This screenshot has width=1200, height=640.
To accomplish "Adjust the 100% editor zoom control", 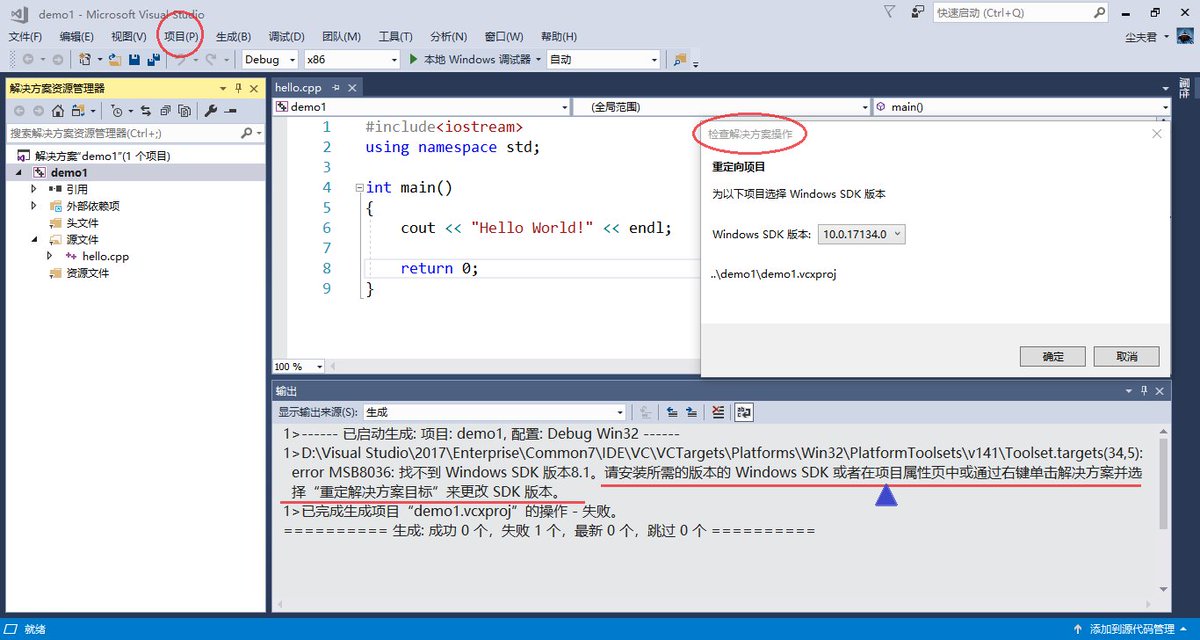I will click(297, 366).
